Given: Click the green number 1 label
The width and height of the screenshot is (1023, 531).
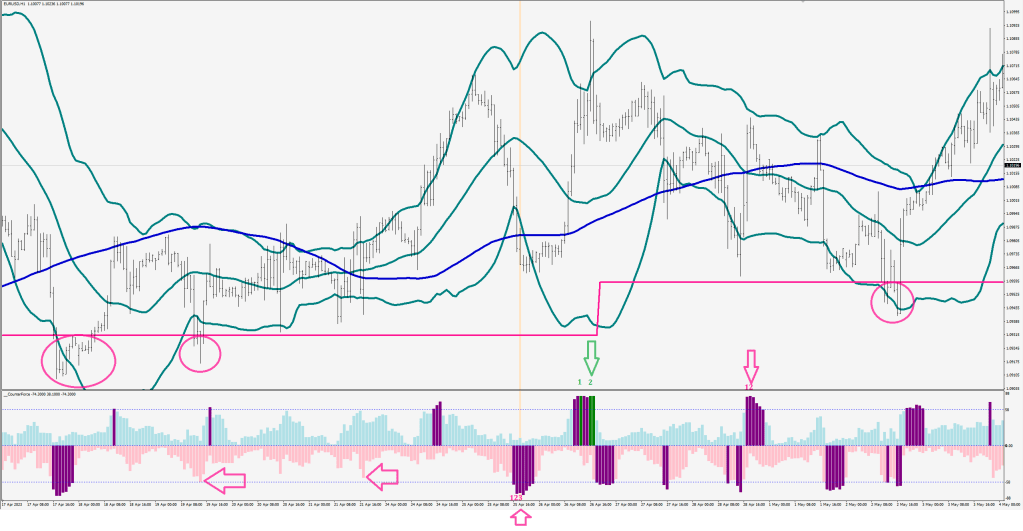Looking at the screenshot, I should (x=579, y=382).
